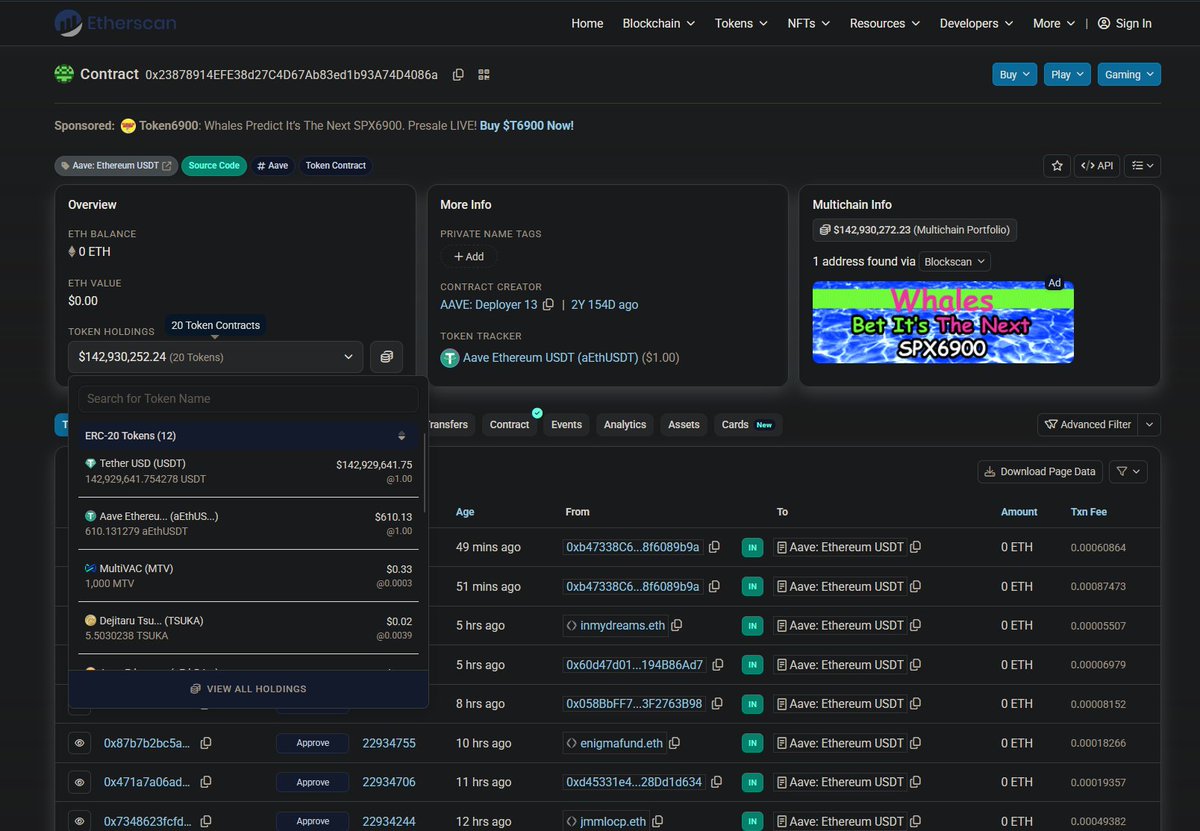Click the Etherscan logo

[115, 23]
